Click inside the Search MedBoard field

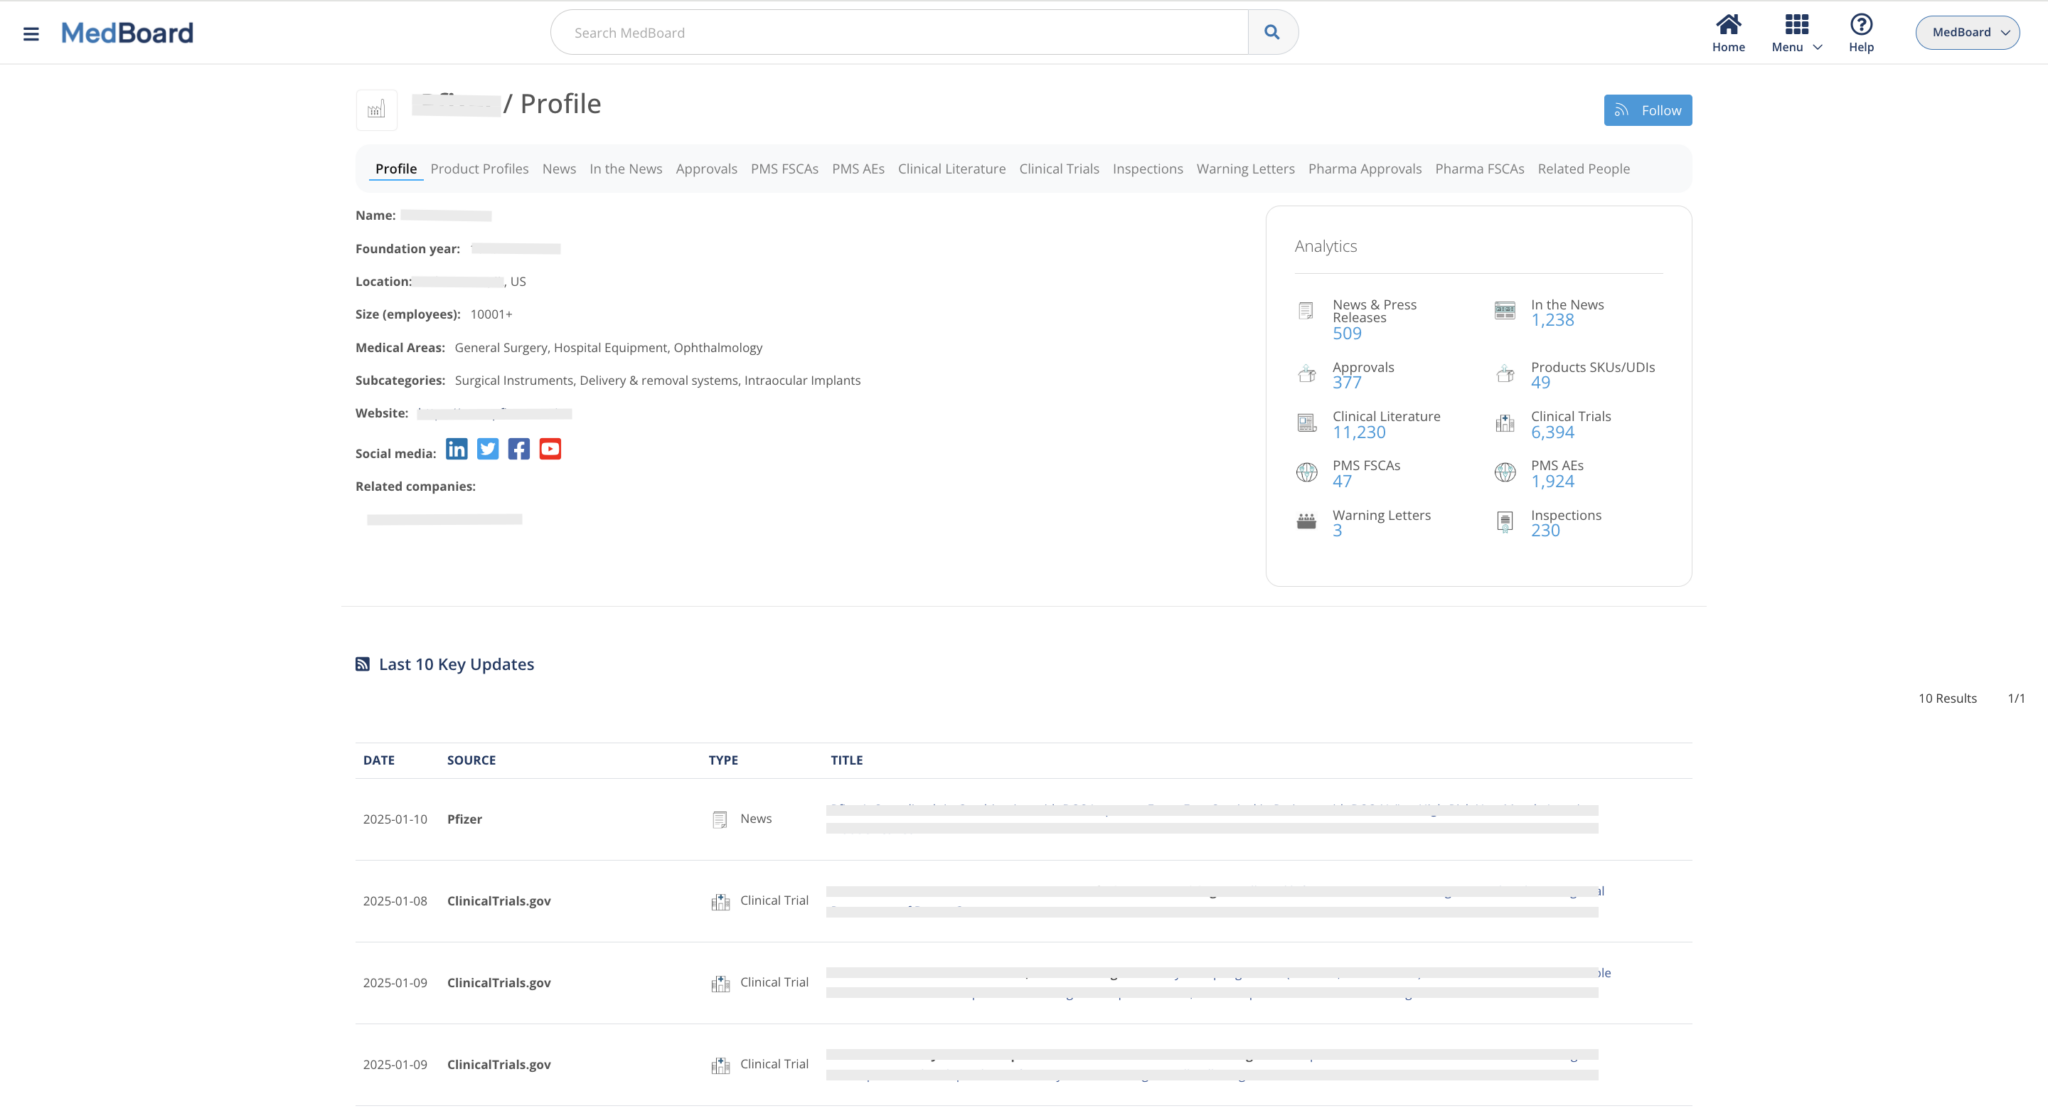[x=898, y=31]
